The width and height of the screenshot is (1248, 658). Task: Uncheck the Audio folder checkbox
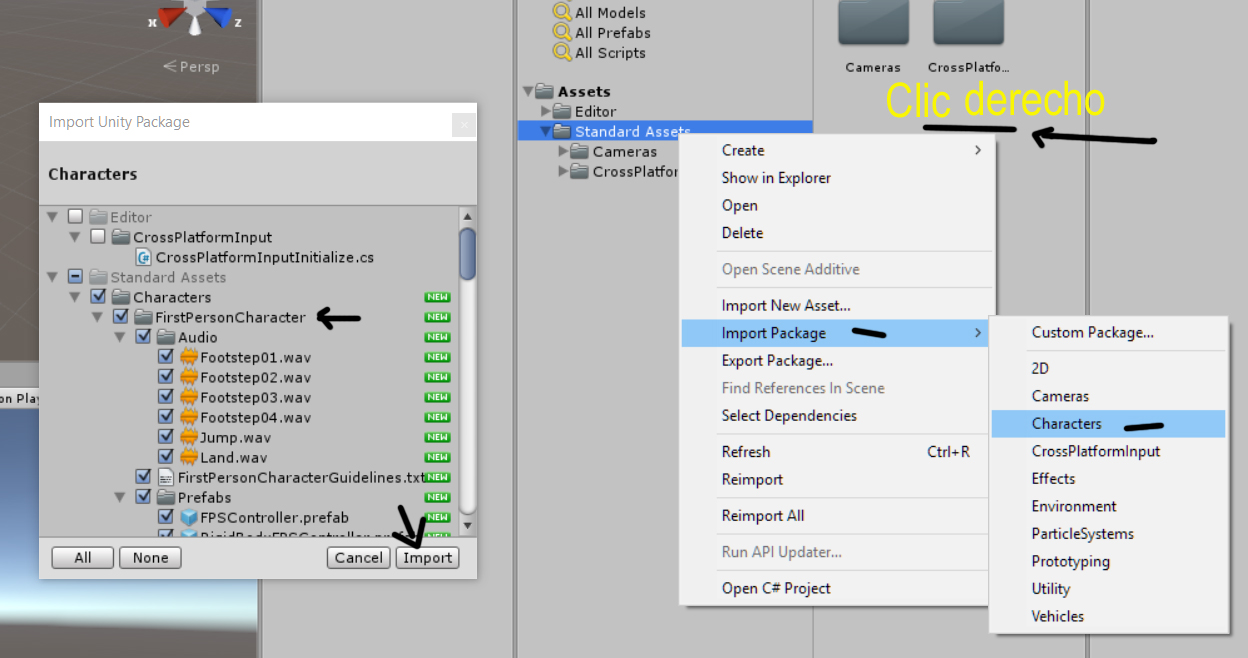(x=143, y=337)
